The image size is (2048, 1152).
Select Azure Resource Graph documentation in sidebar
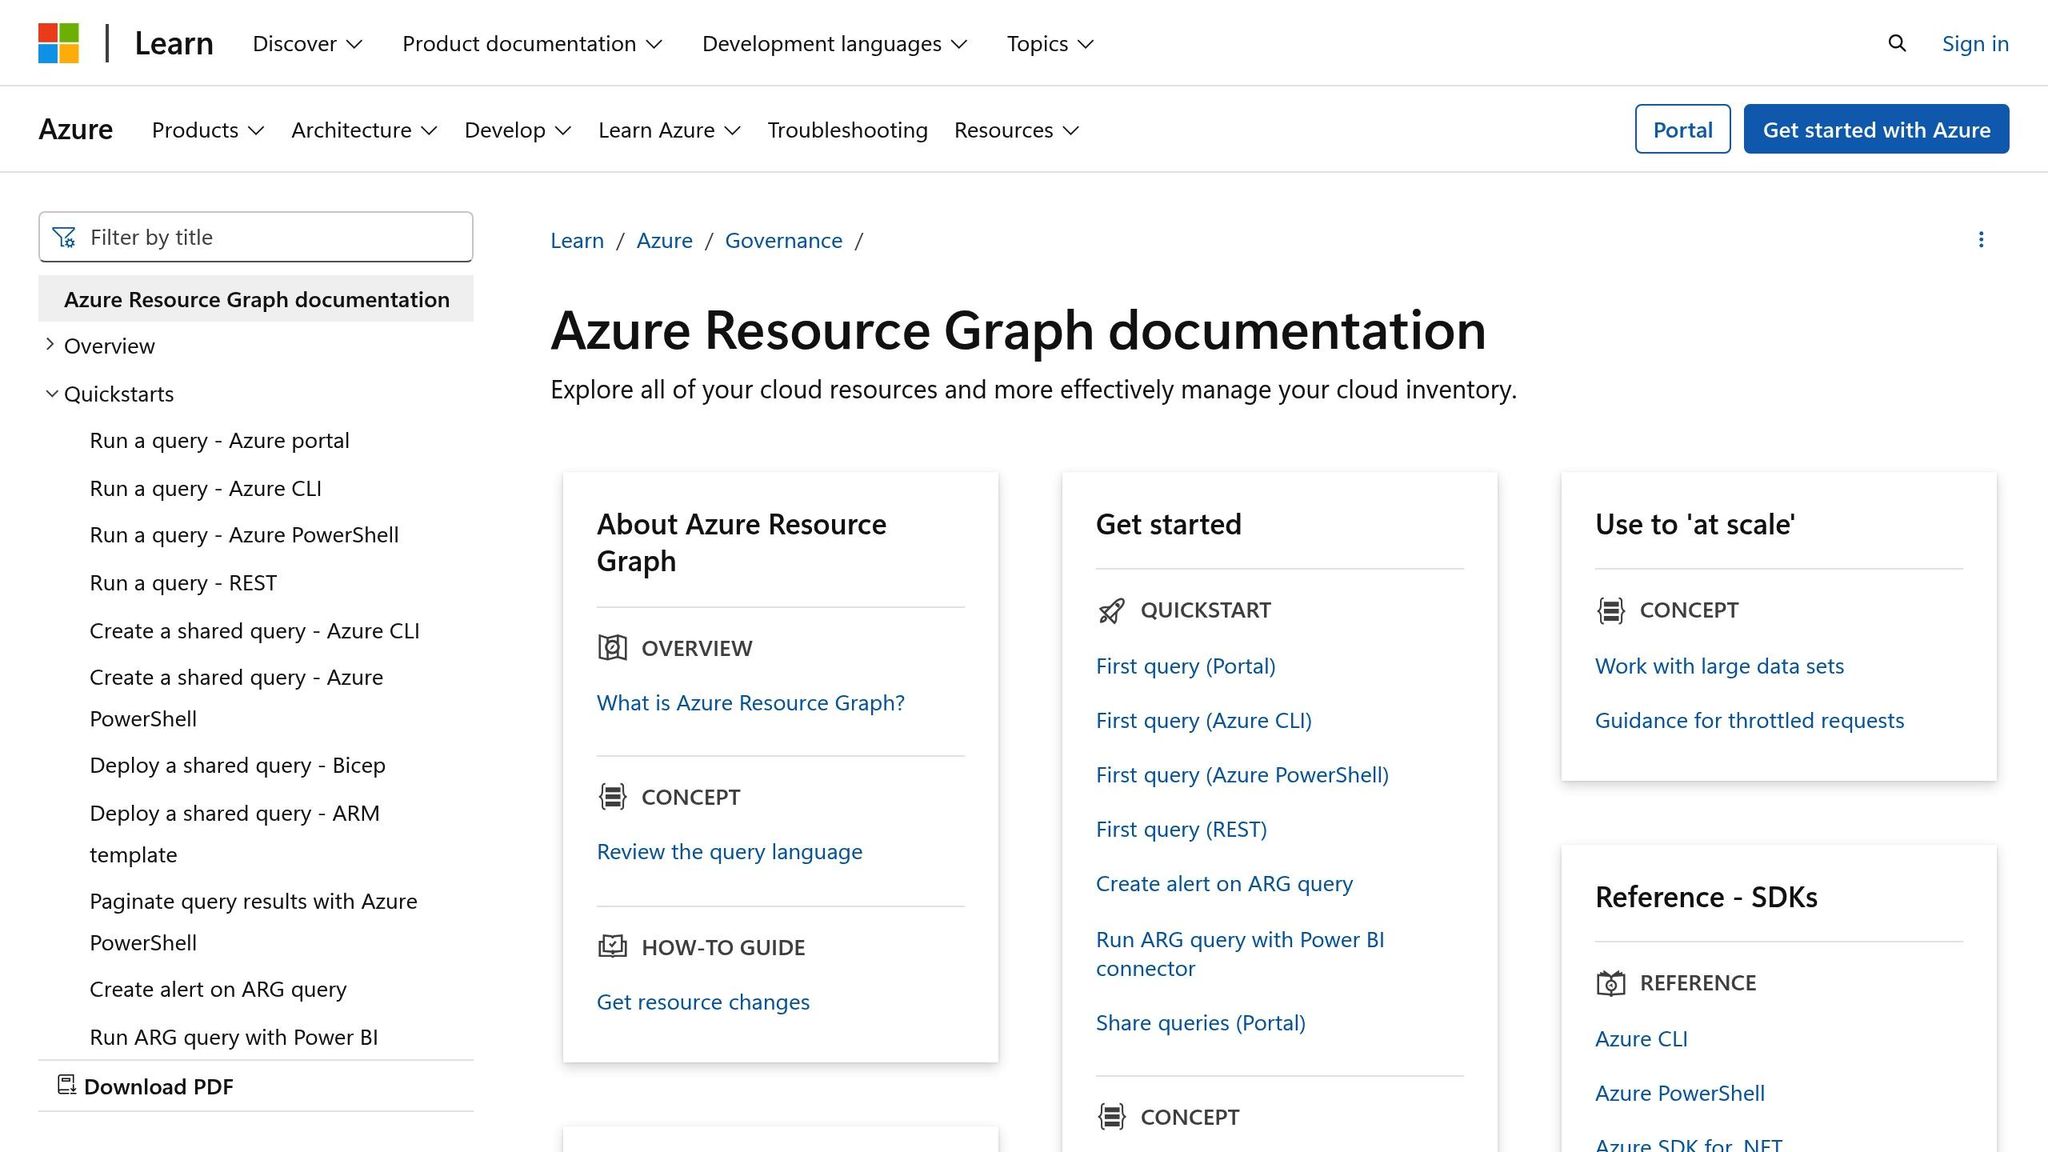coord(256,299)
